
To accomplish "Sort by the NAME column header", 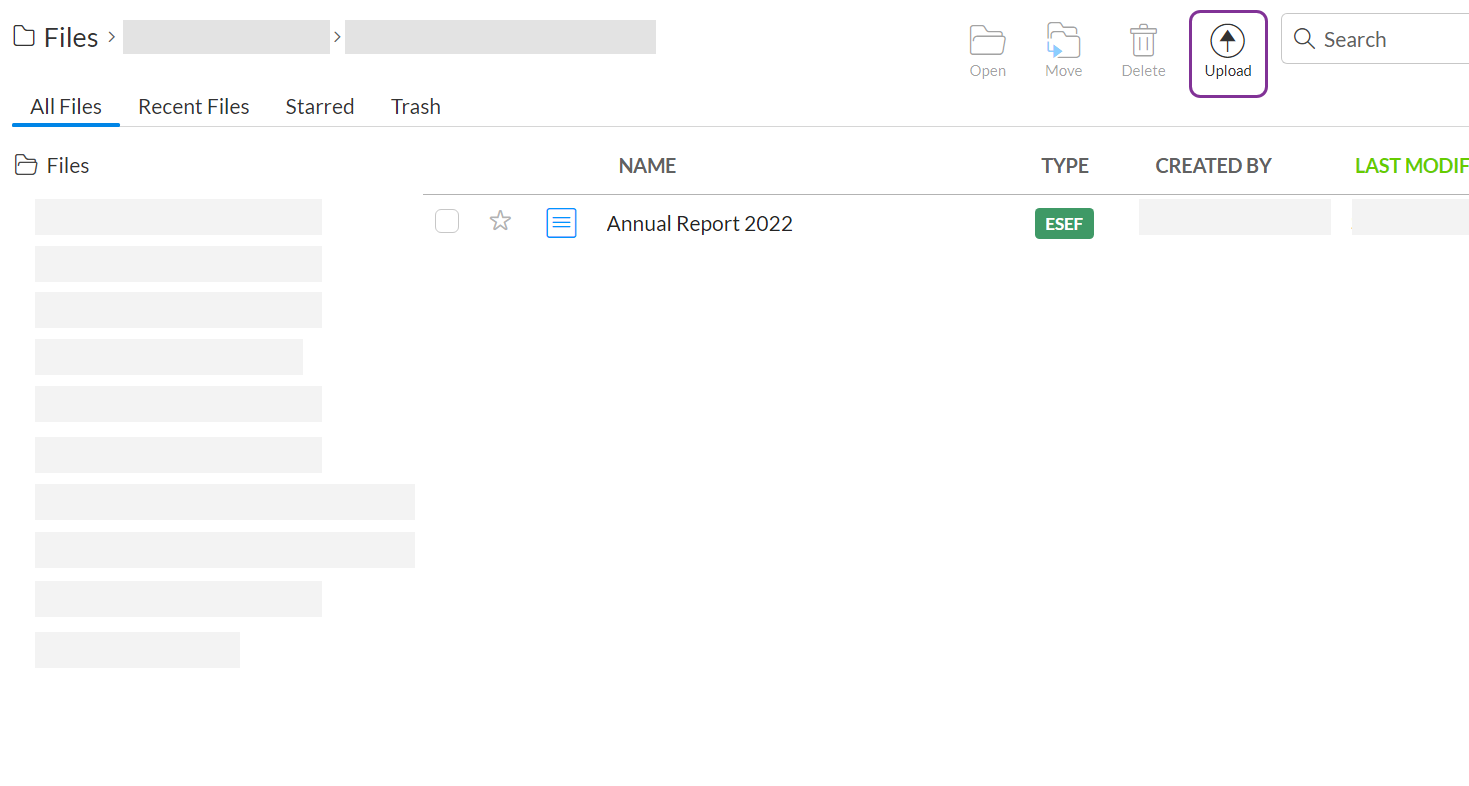I will 647,166.
